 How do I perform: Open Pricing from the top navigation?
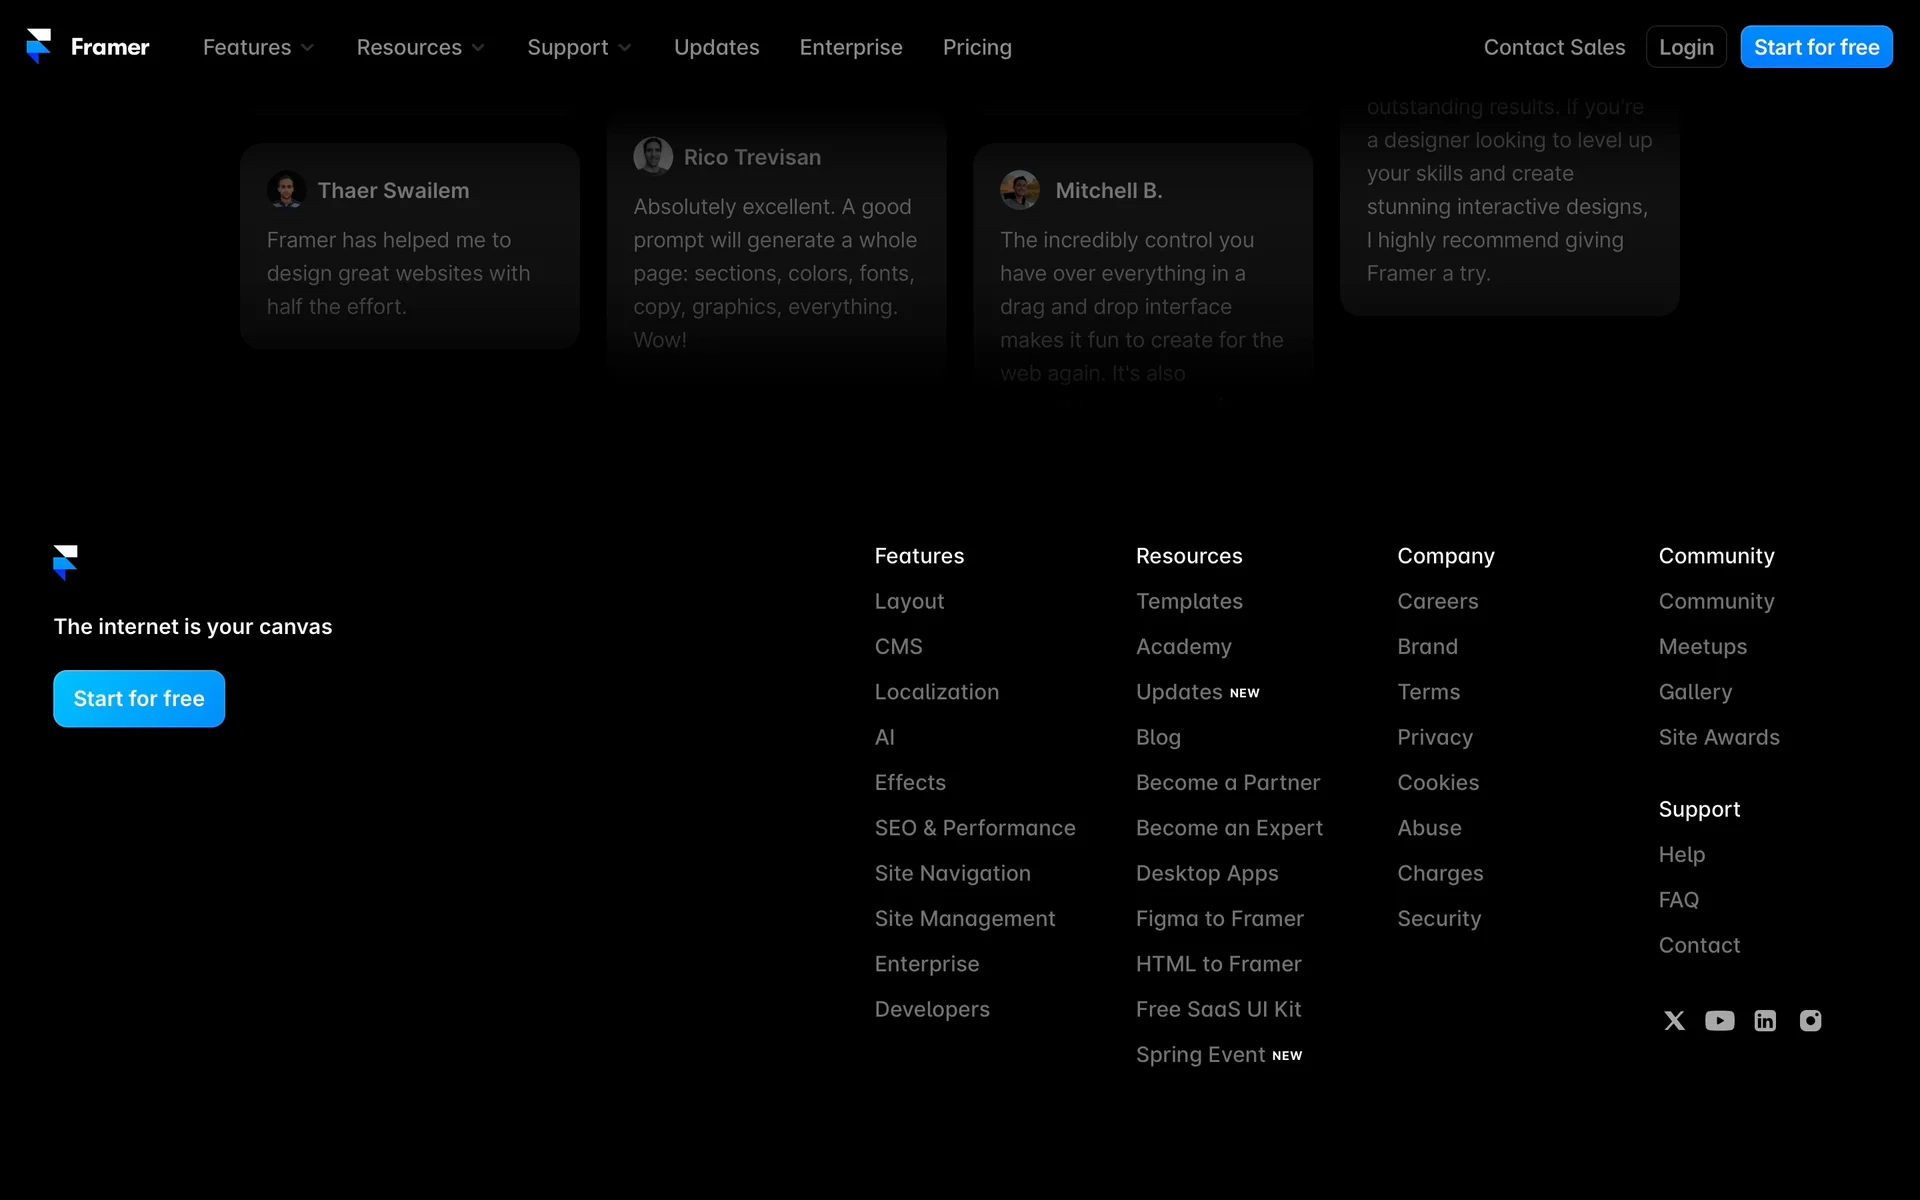pyautogui.click(x=977, y=47)
